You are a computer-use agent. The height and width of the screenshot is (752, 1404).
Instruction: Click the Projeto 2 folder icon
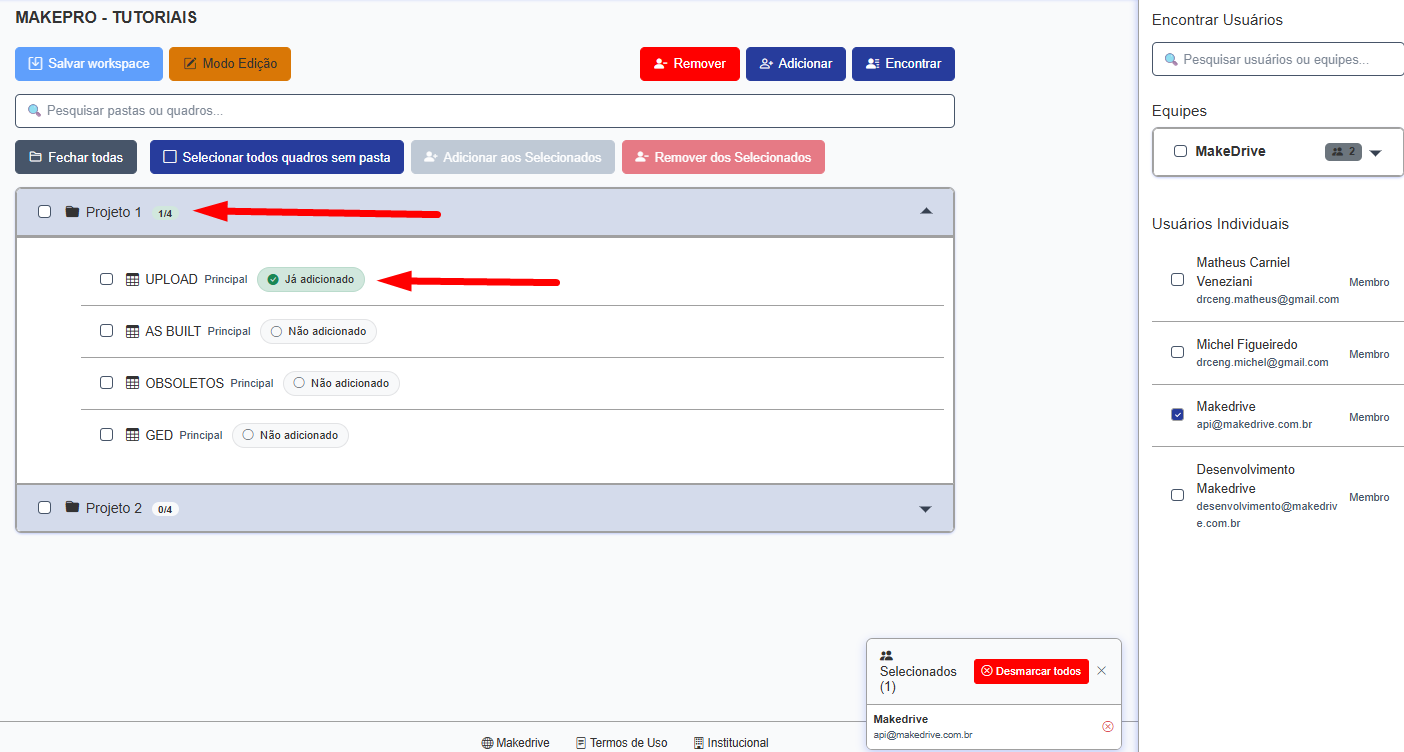tap(72, 507)
